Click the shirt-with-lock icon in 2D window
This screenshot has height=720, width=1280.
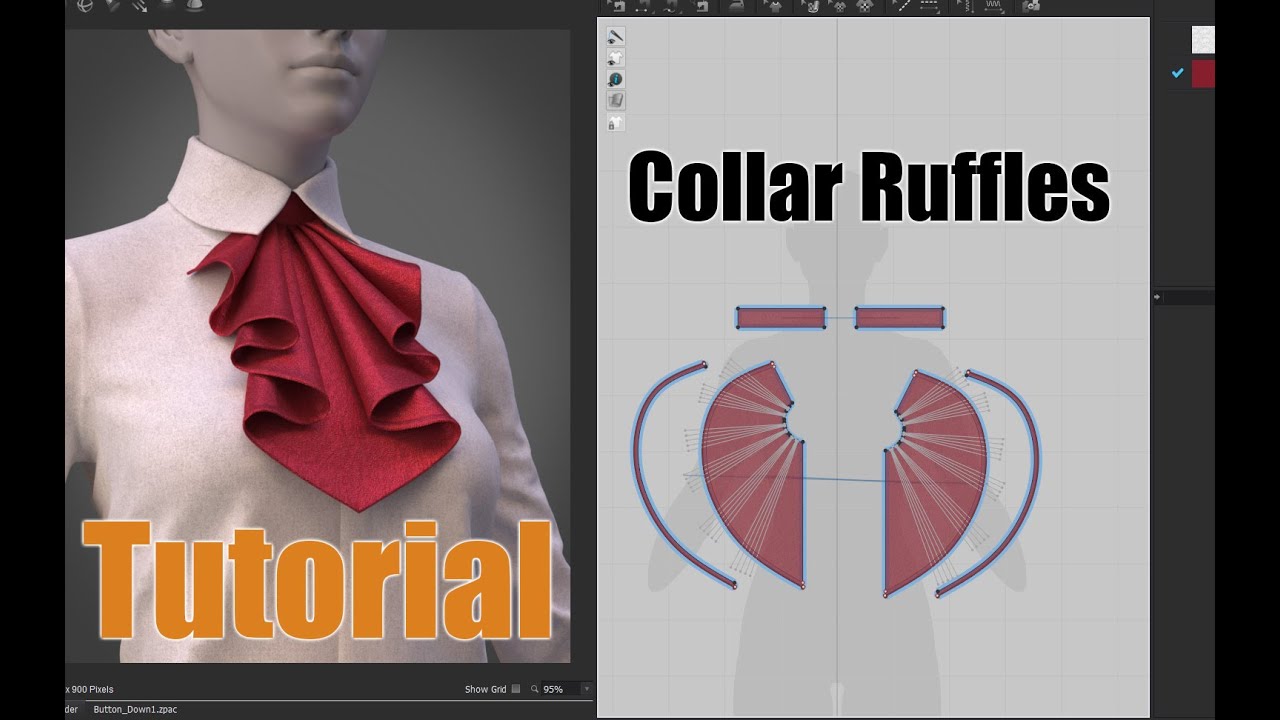pyautogui.click(x=616, y=122)
